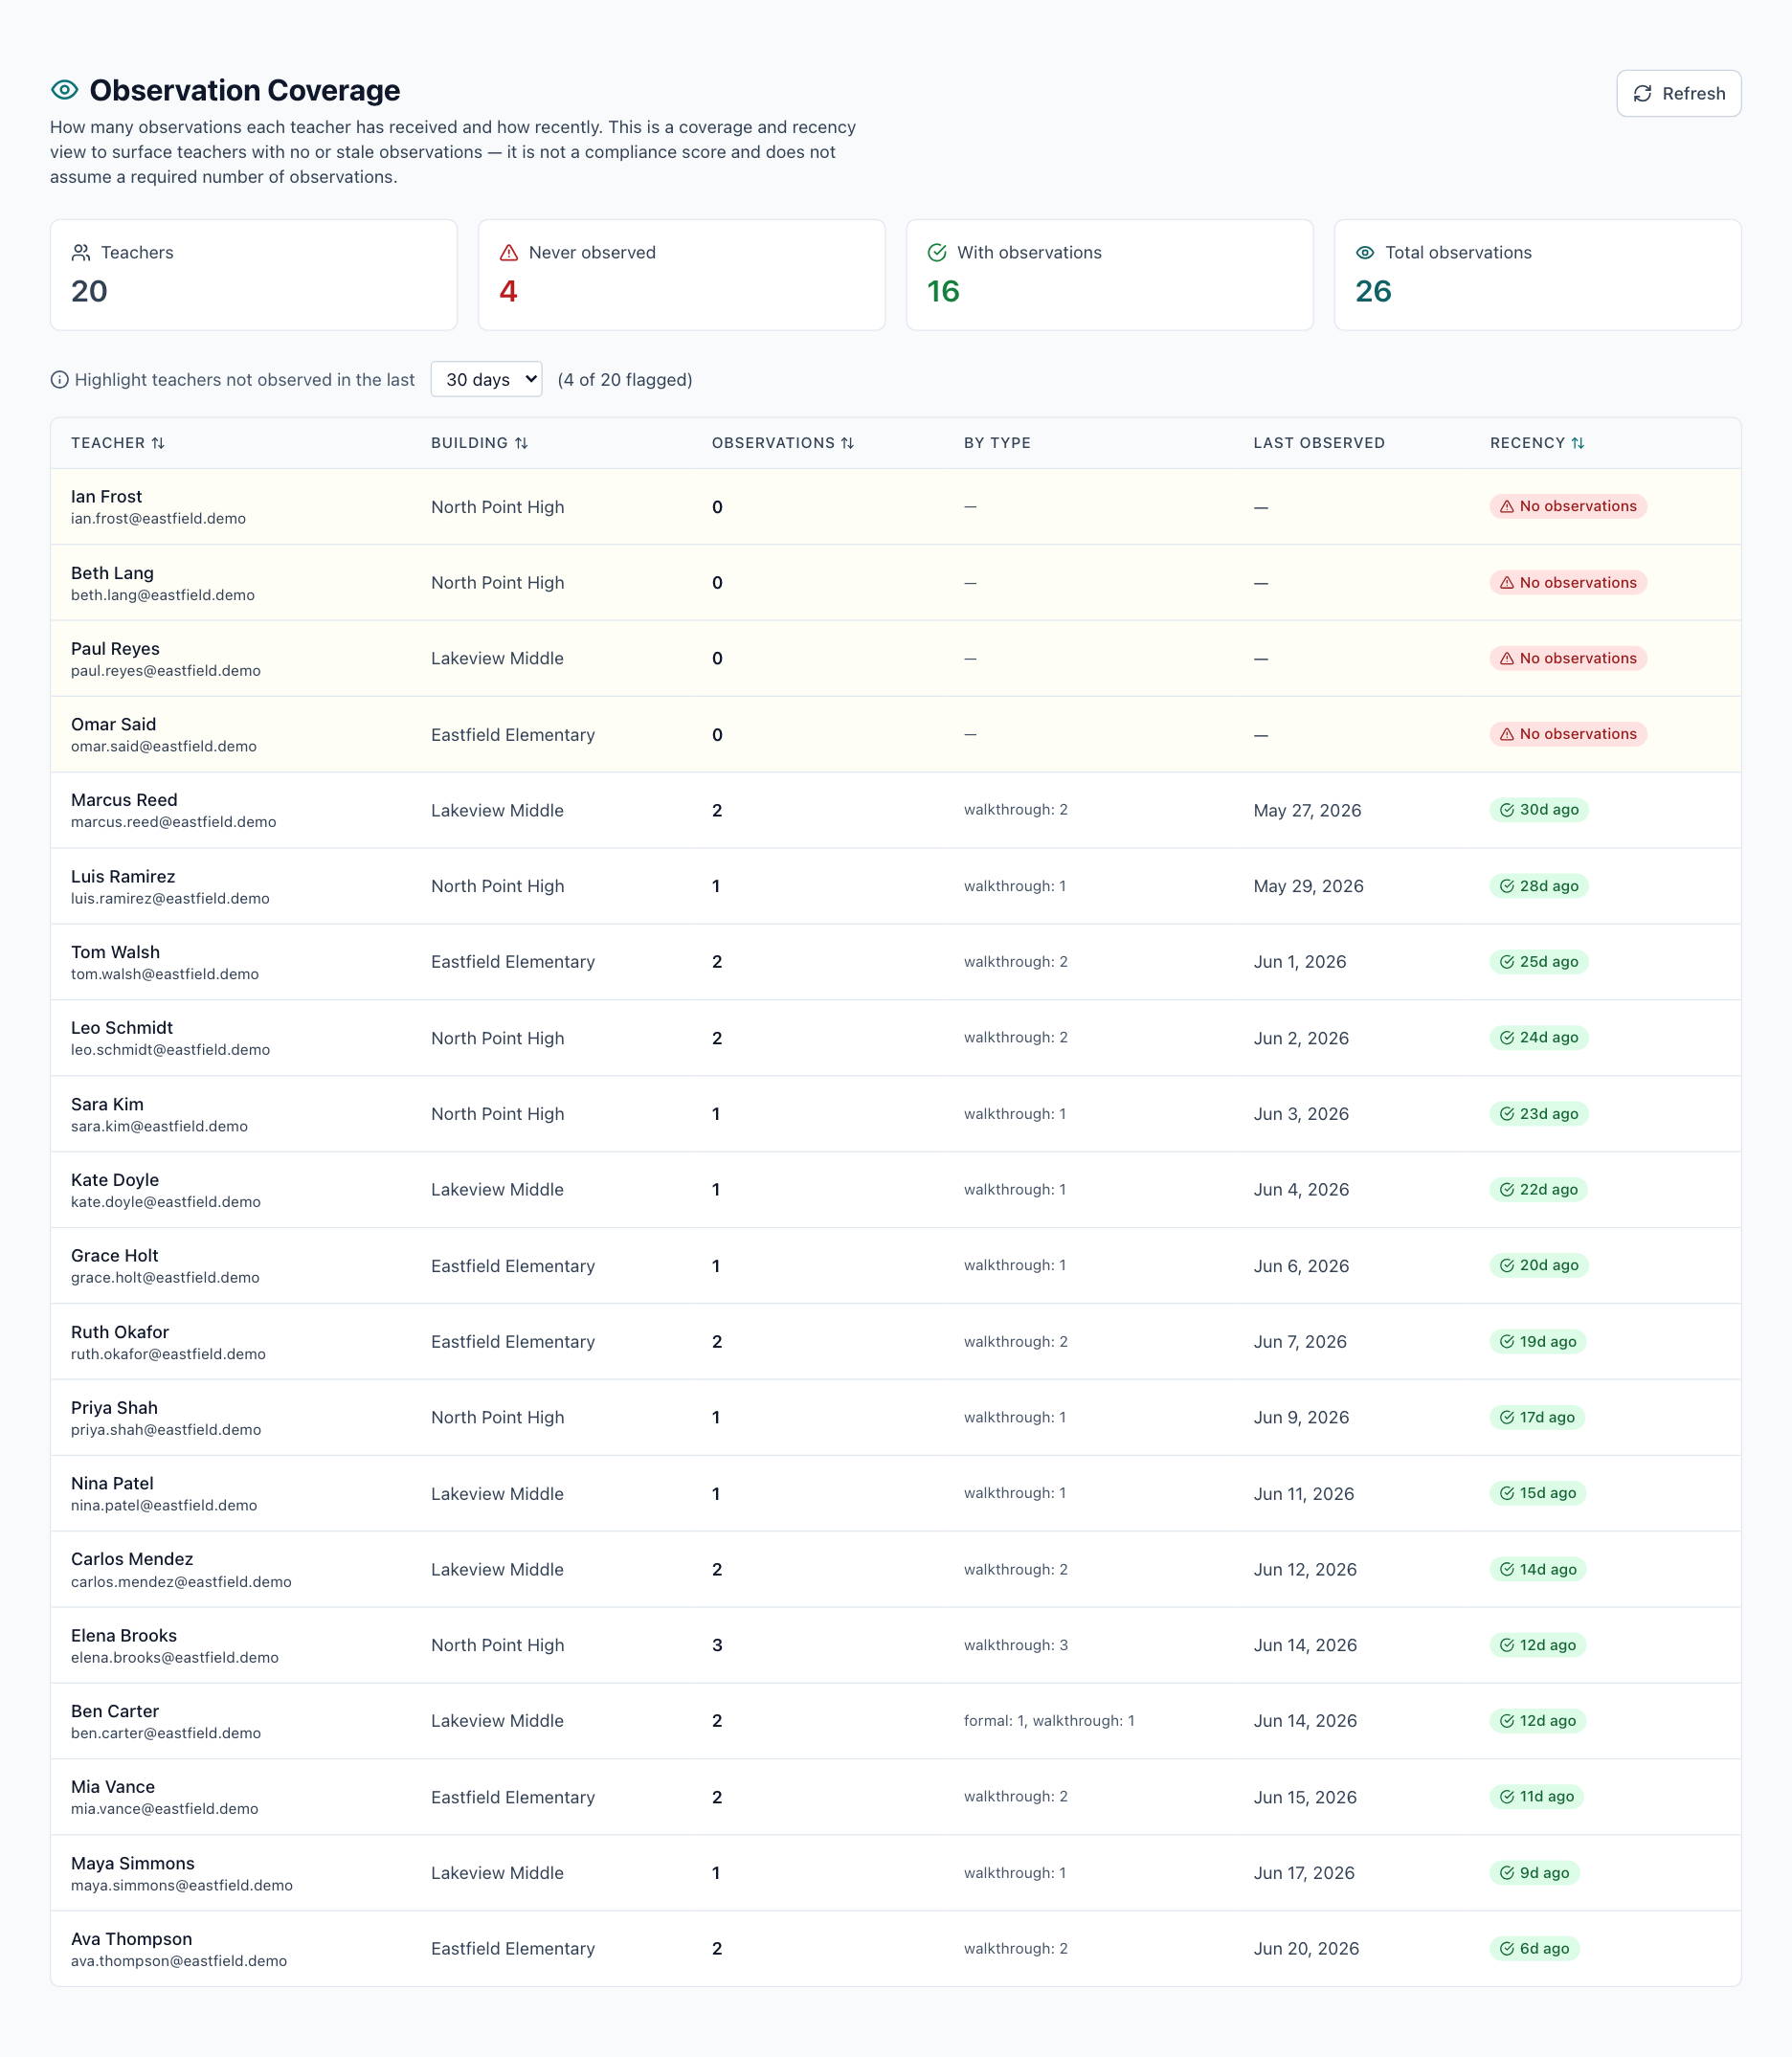Click the Observation Coverage page heading
This screenshot has height=2057, width=1792.
(245, 90)
